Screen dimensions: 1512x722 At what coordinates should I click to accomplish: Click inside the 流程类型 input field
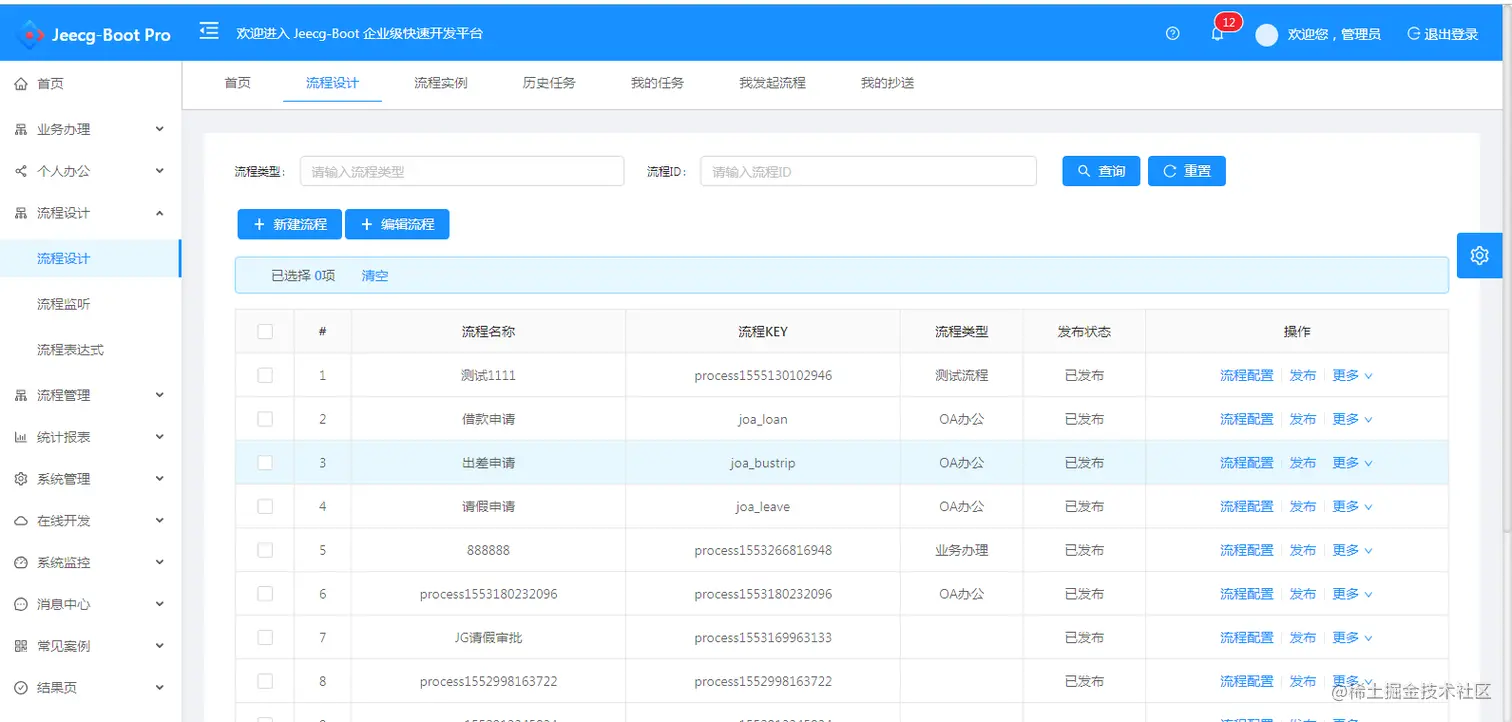point(462,170)
